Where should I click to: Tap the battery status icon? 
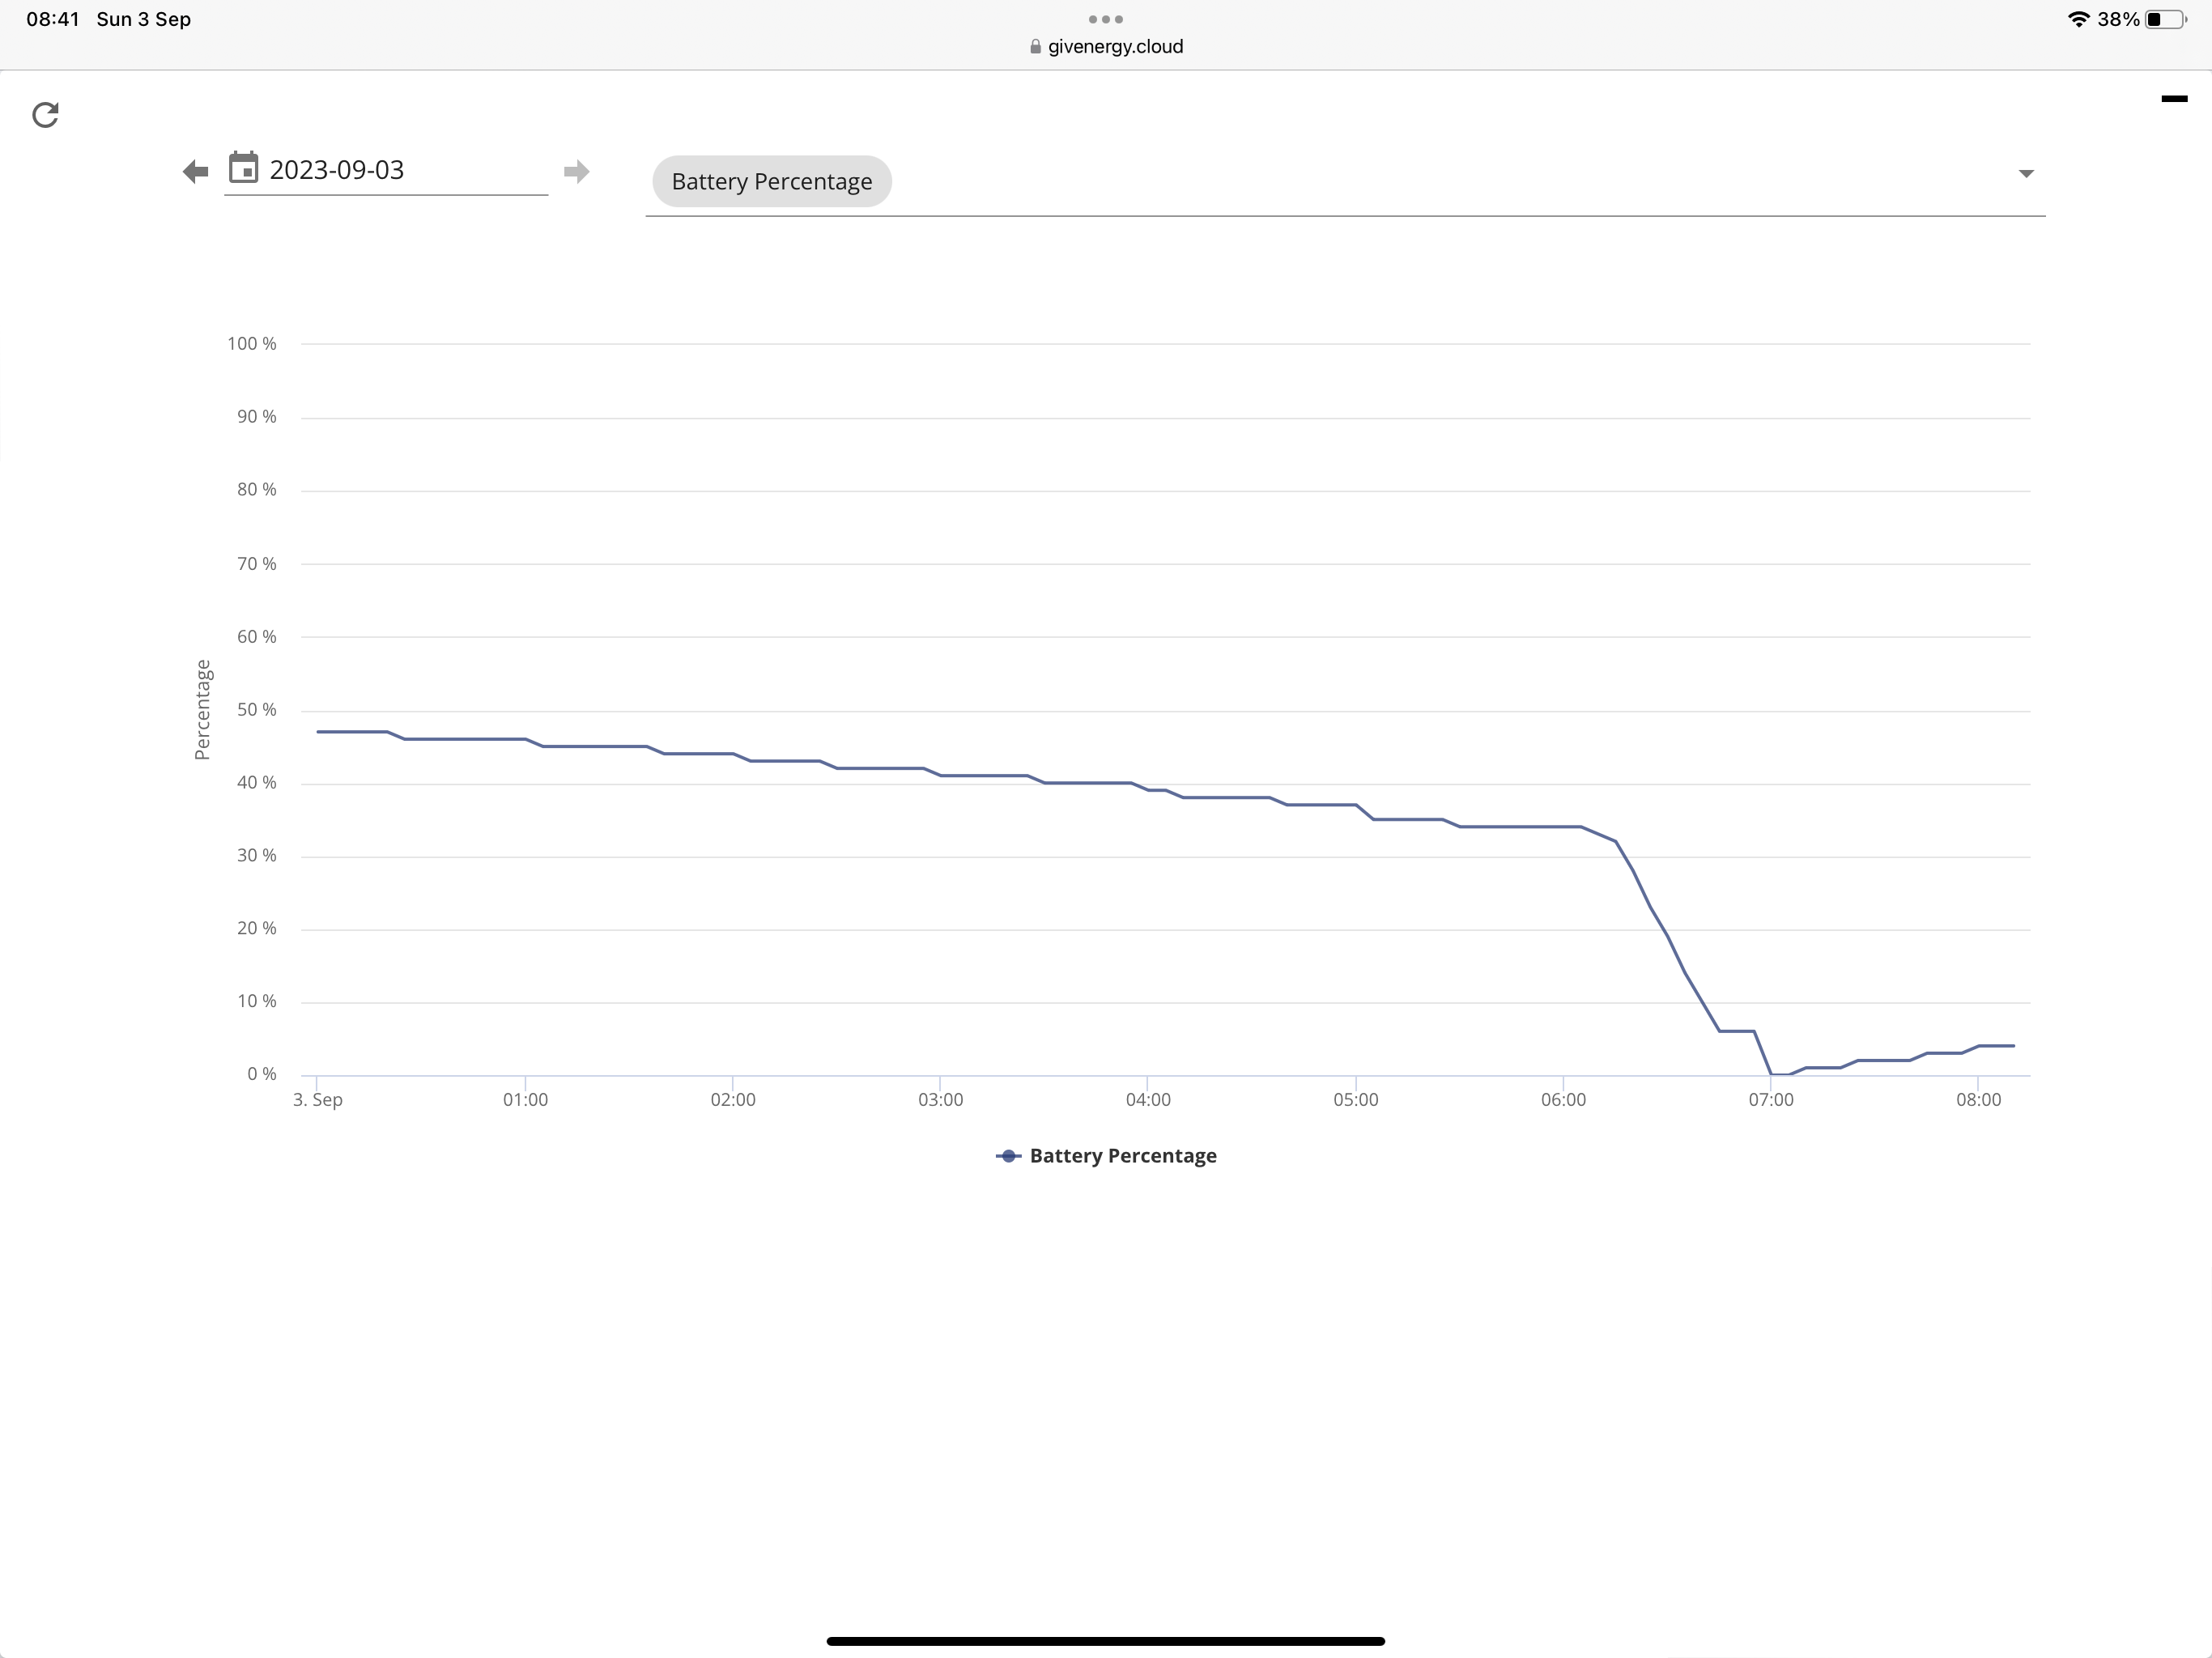click(x=2166, y=19)
